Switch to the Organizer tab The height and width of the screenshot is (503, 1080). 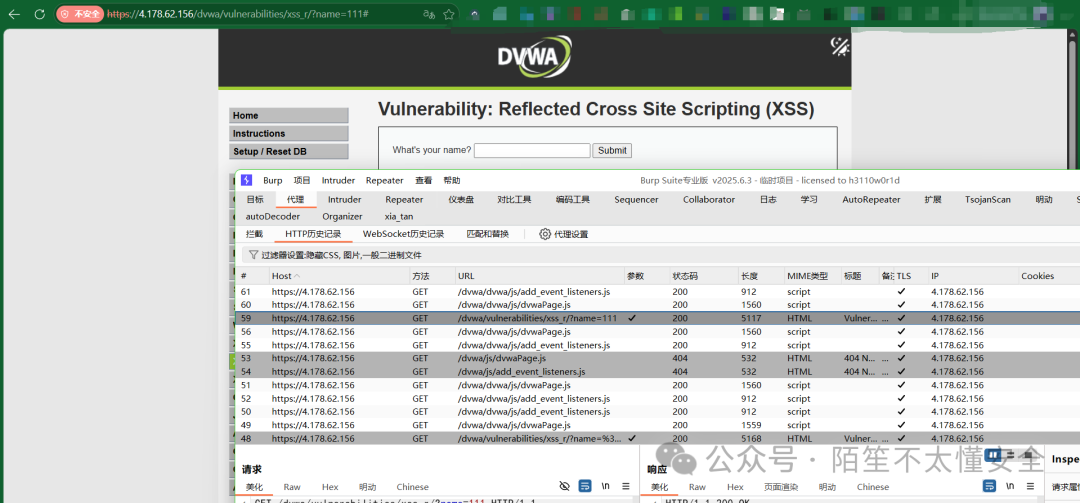pyautogui.click(x=342, y=216)
